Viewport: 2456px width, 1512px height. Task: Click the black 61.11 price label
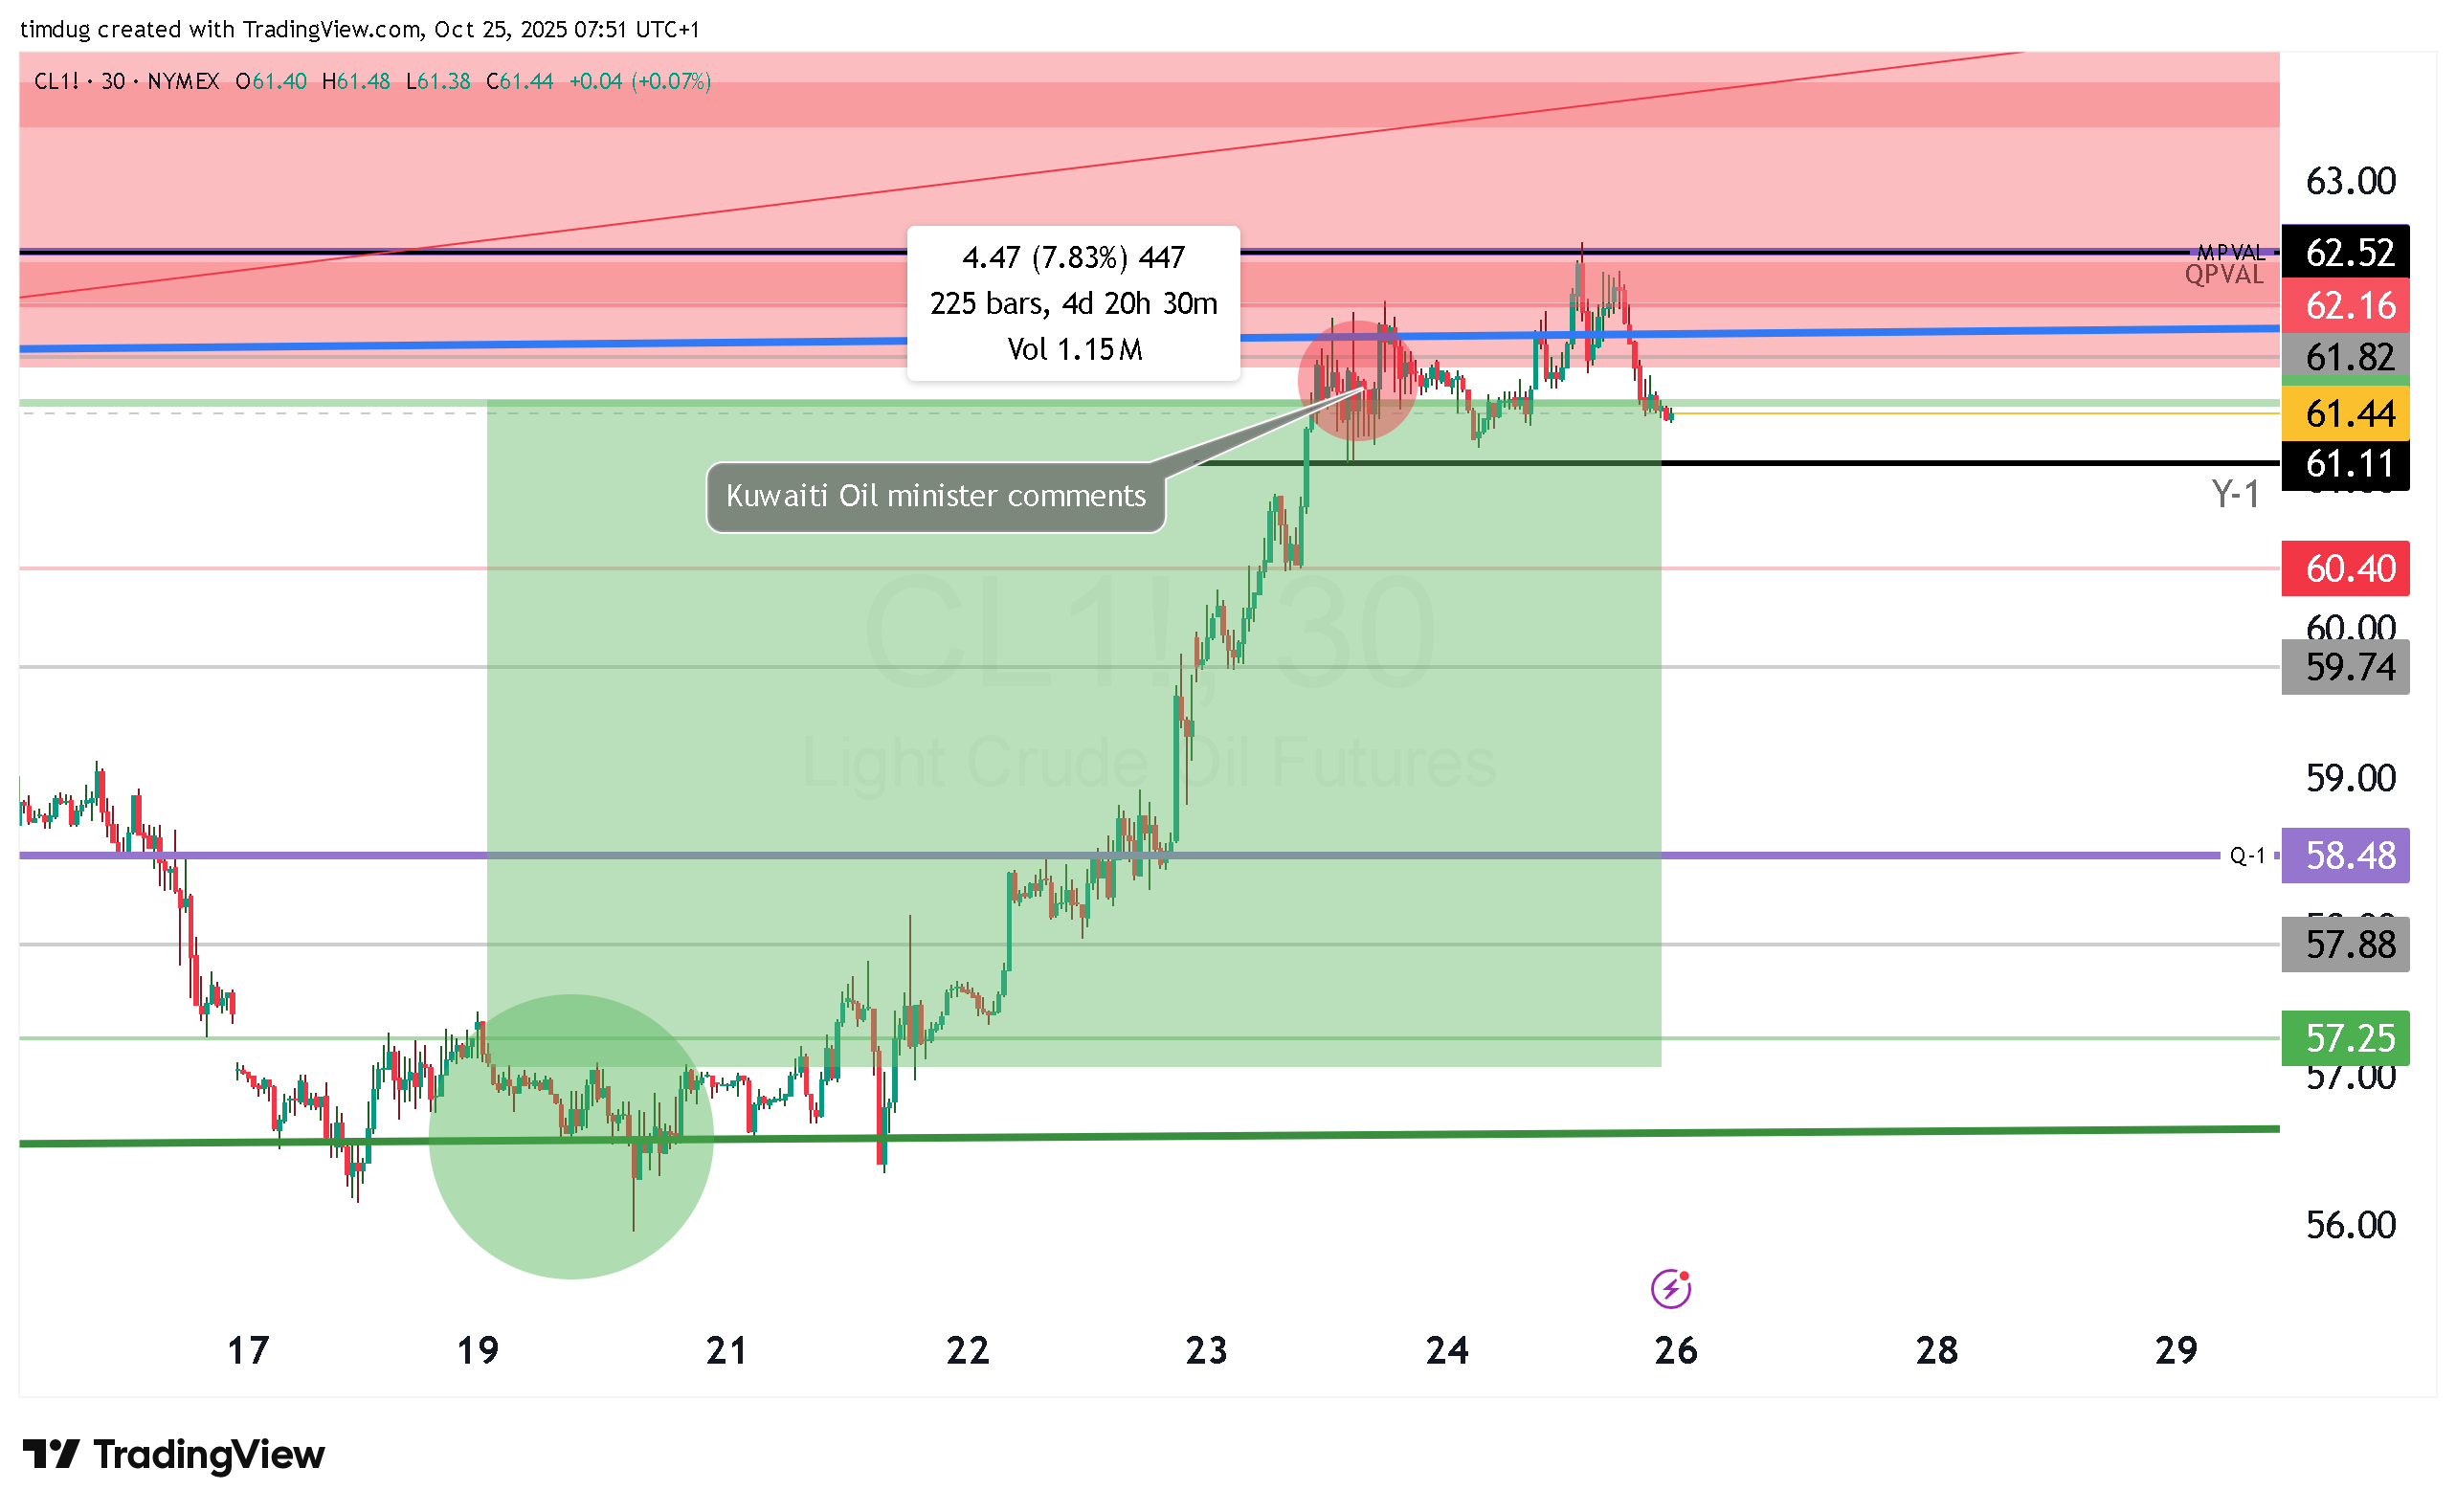2345,464
